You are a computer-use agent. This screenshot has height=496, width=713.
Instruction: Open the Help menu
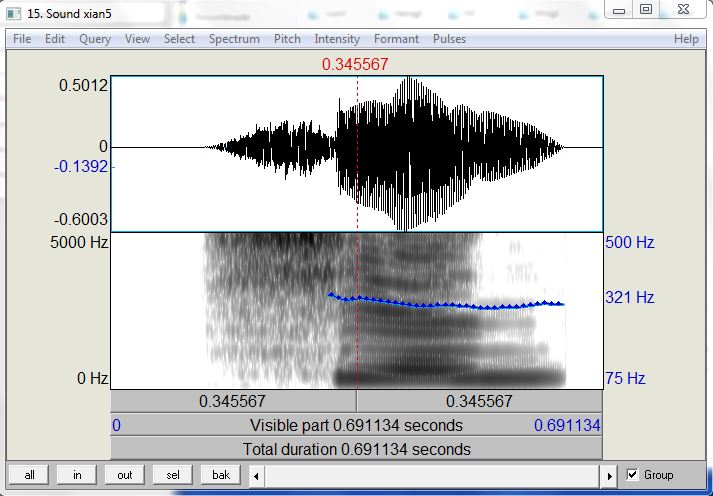pos(686,39)
